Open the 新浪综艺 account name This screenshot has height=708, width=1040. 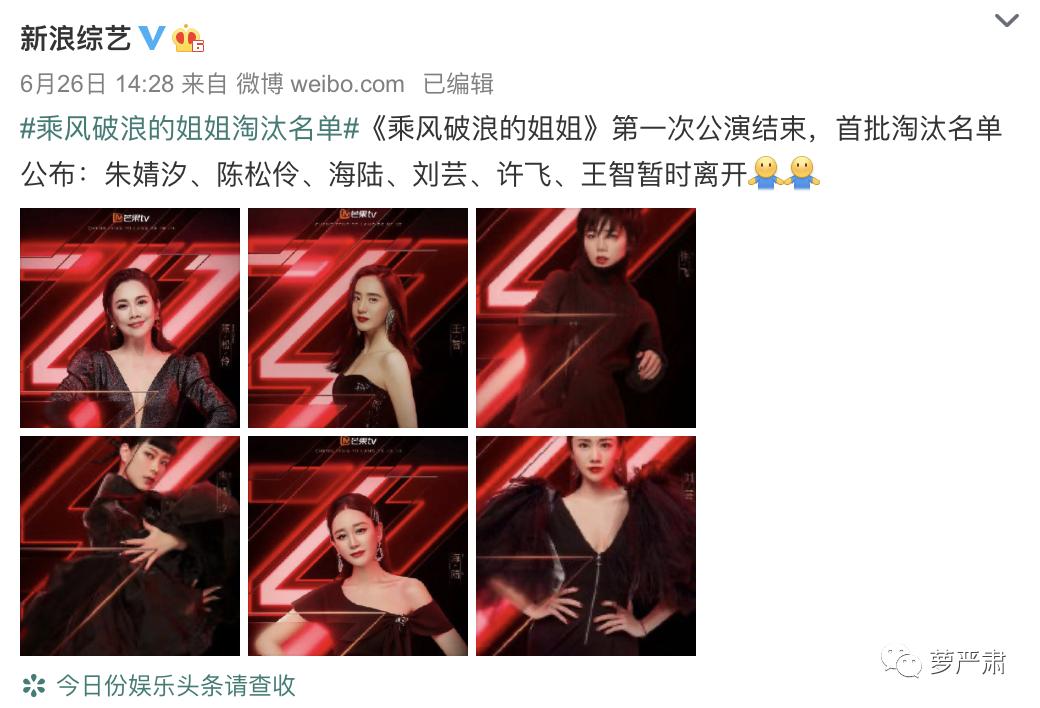[x=76, y=38]
